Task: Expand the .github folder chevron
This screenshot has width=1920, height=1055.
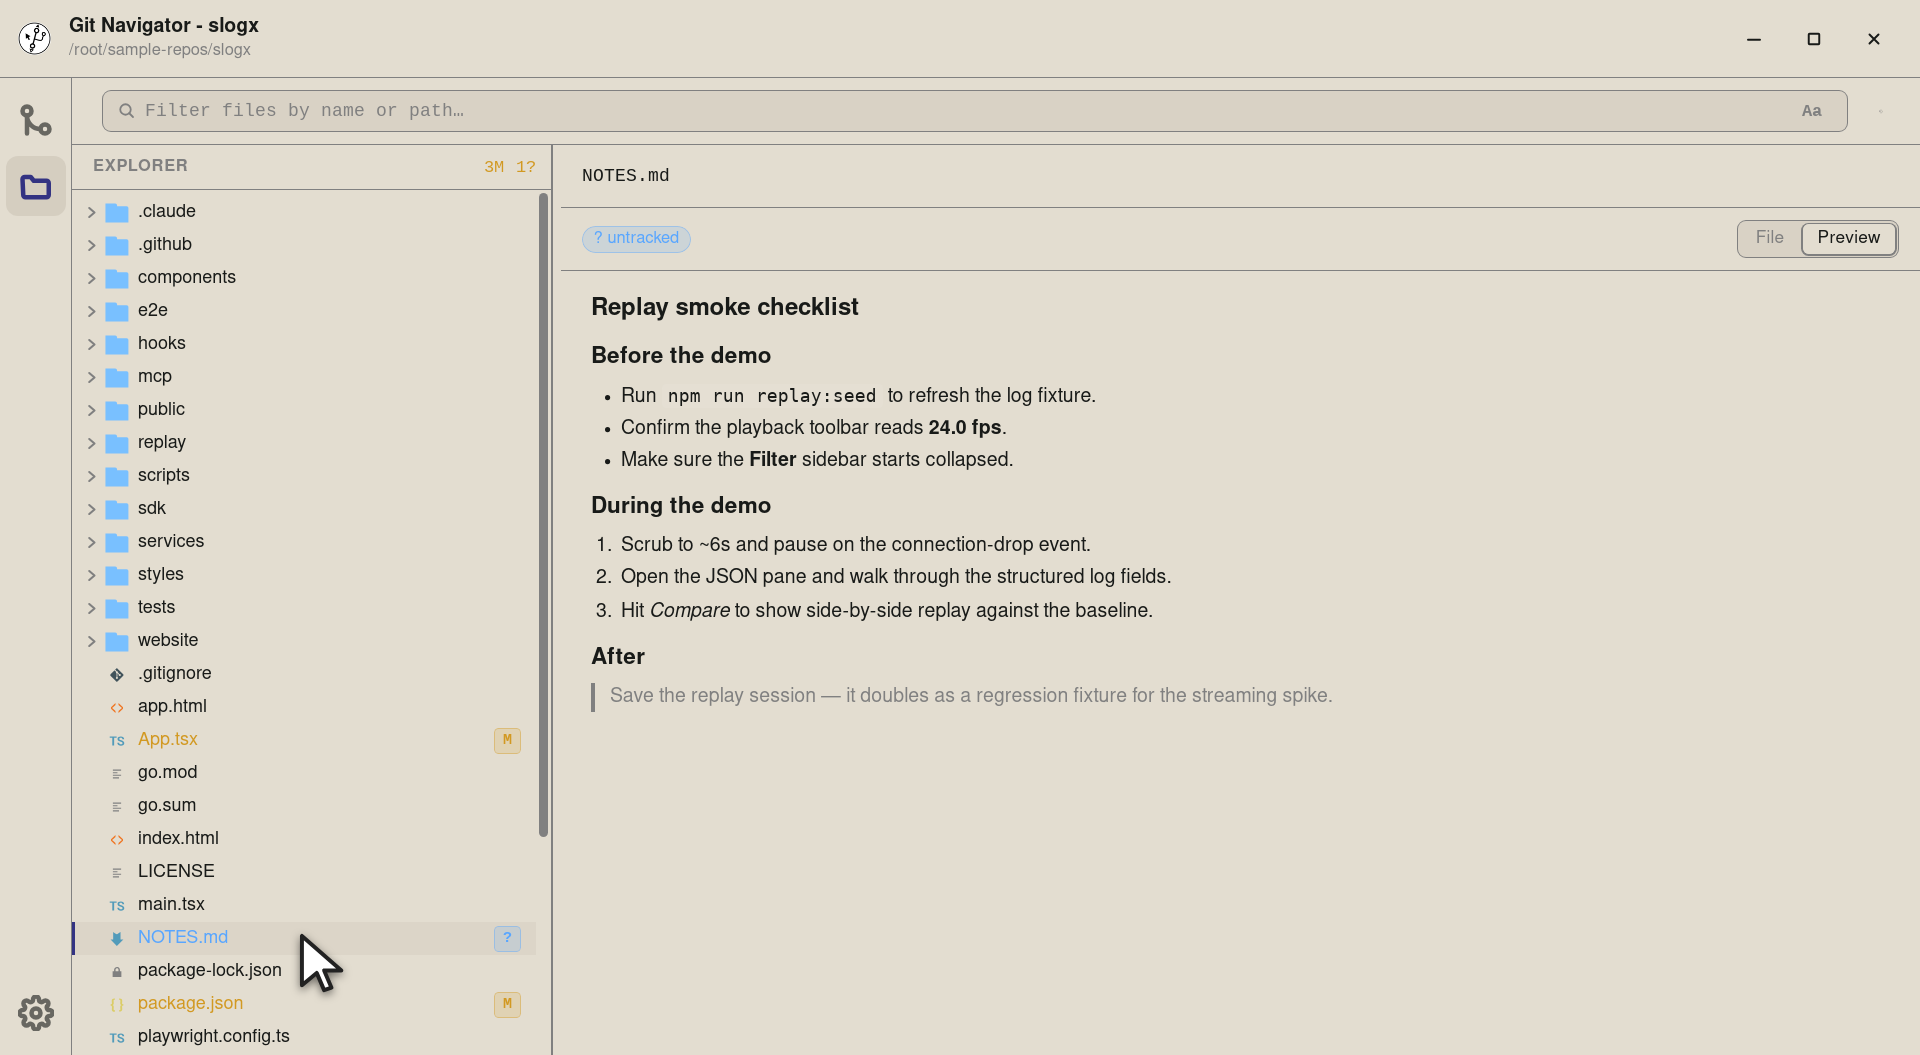Action: pyautogui.click(x=91, y=245)
